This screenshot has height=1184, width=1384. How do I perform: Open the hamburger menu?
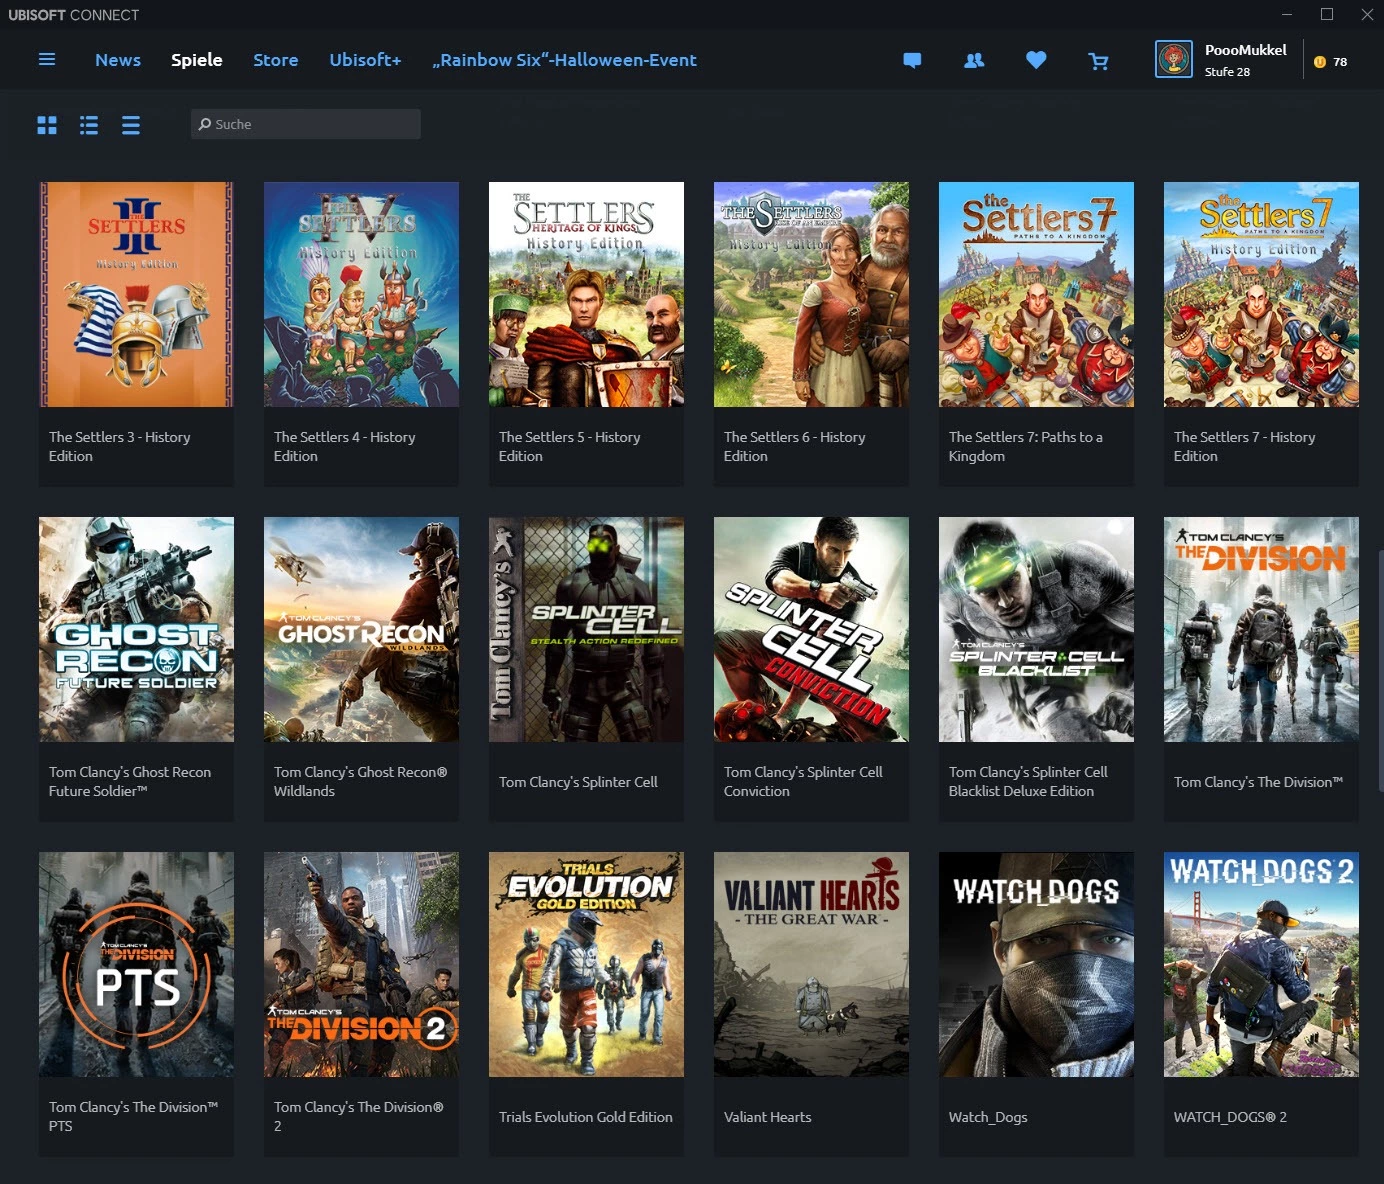47,60
